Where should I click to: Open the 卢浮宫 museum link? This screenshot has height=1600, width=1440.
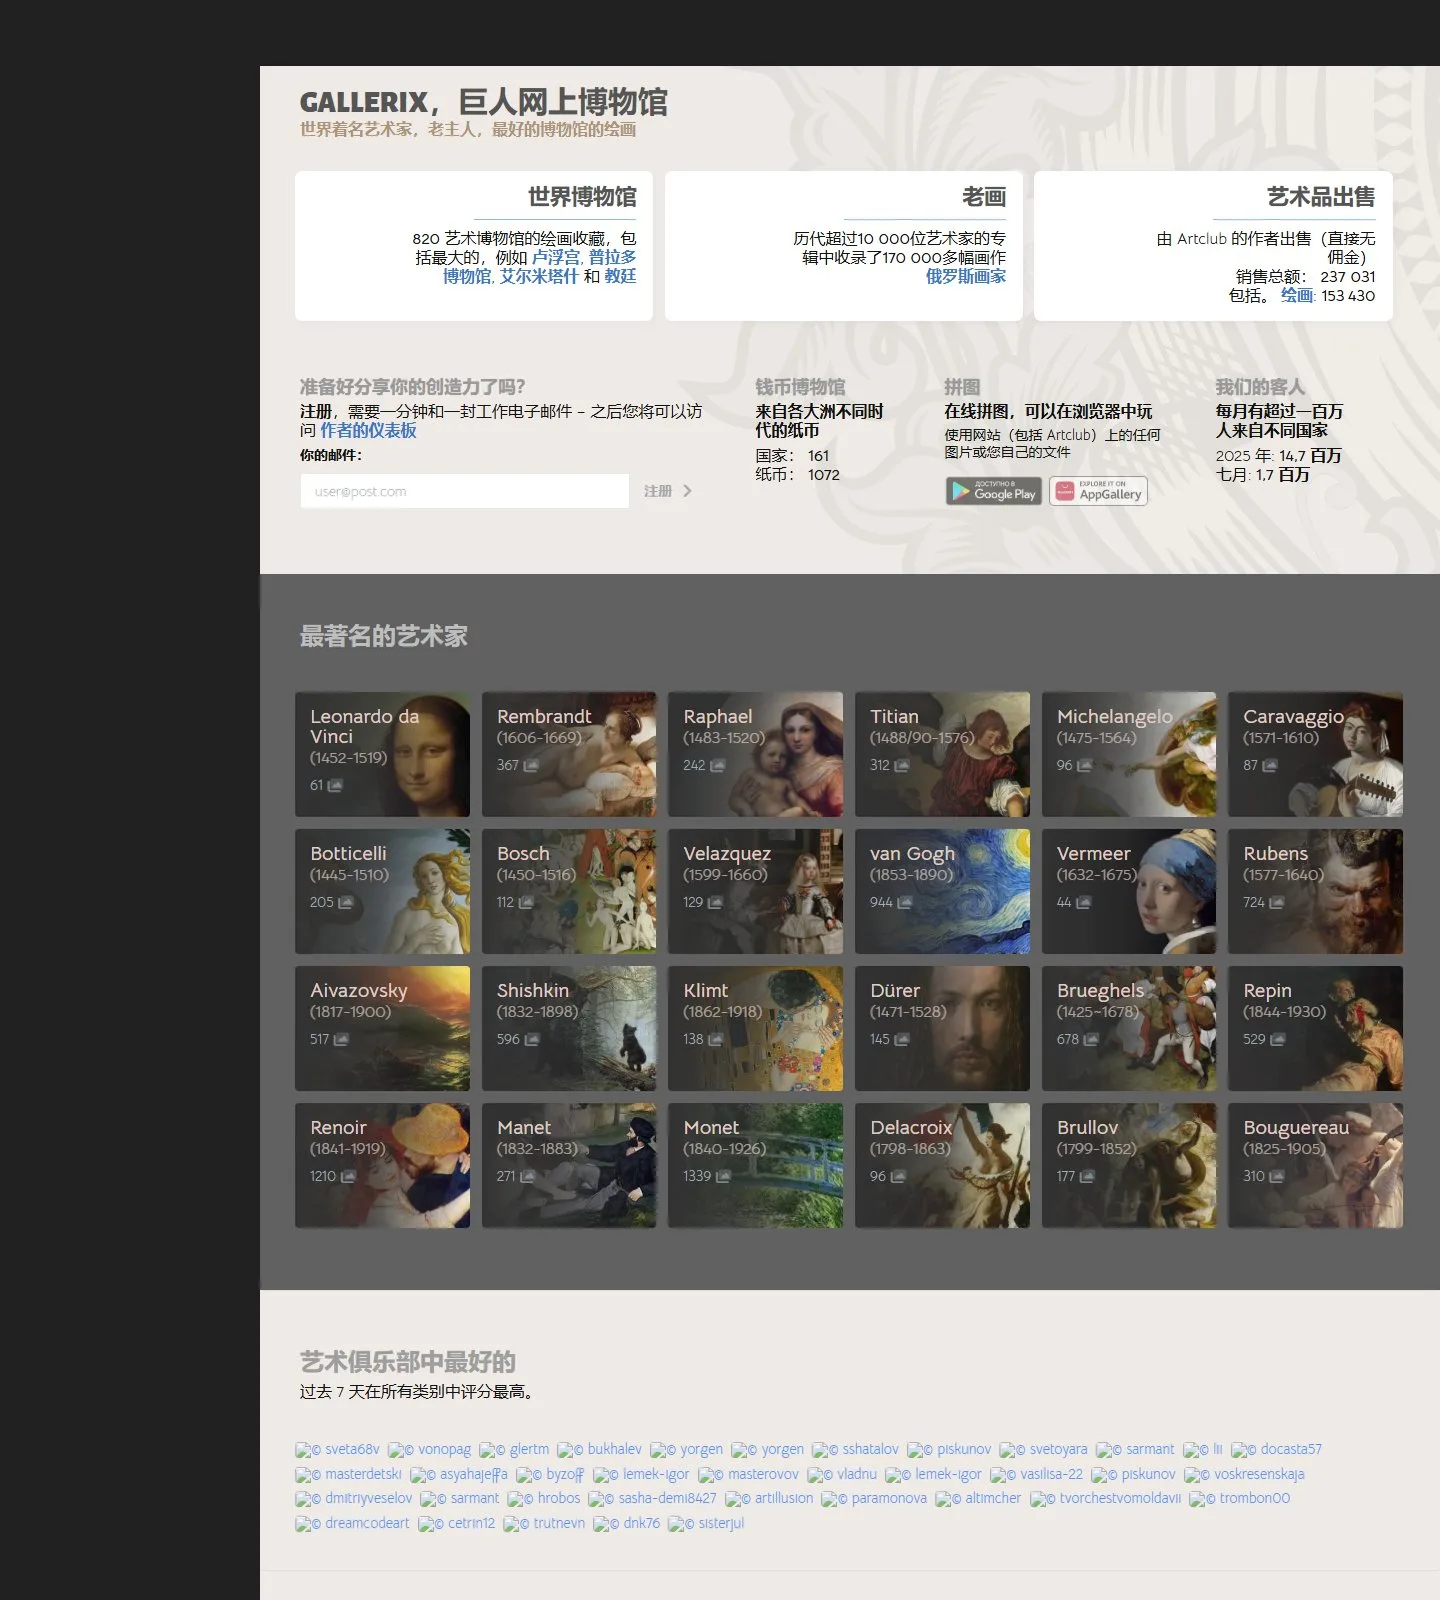[x=555, y=257]
